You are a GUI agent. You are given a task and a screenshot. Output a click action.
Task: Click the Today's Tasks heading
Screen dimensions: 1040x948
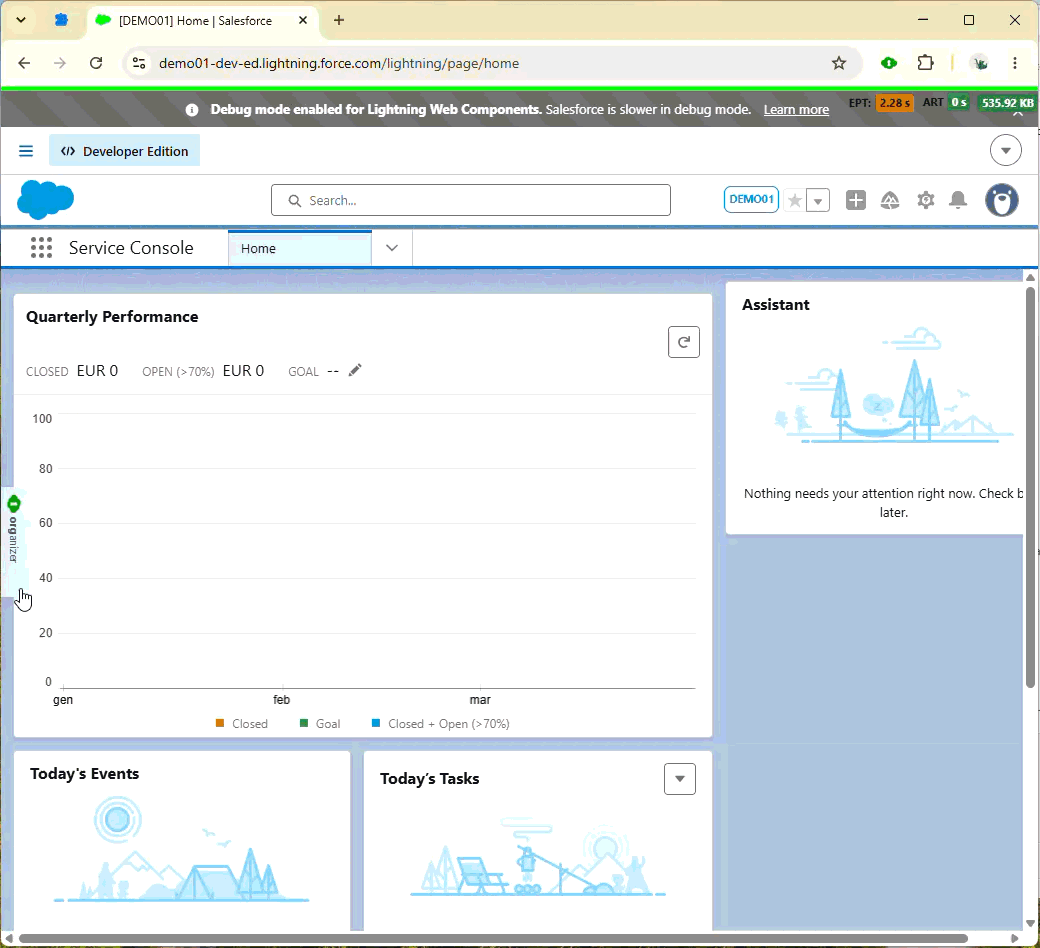click(x=429, y=779)
